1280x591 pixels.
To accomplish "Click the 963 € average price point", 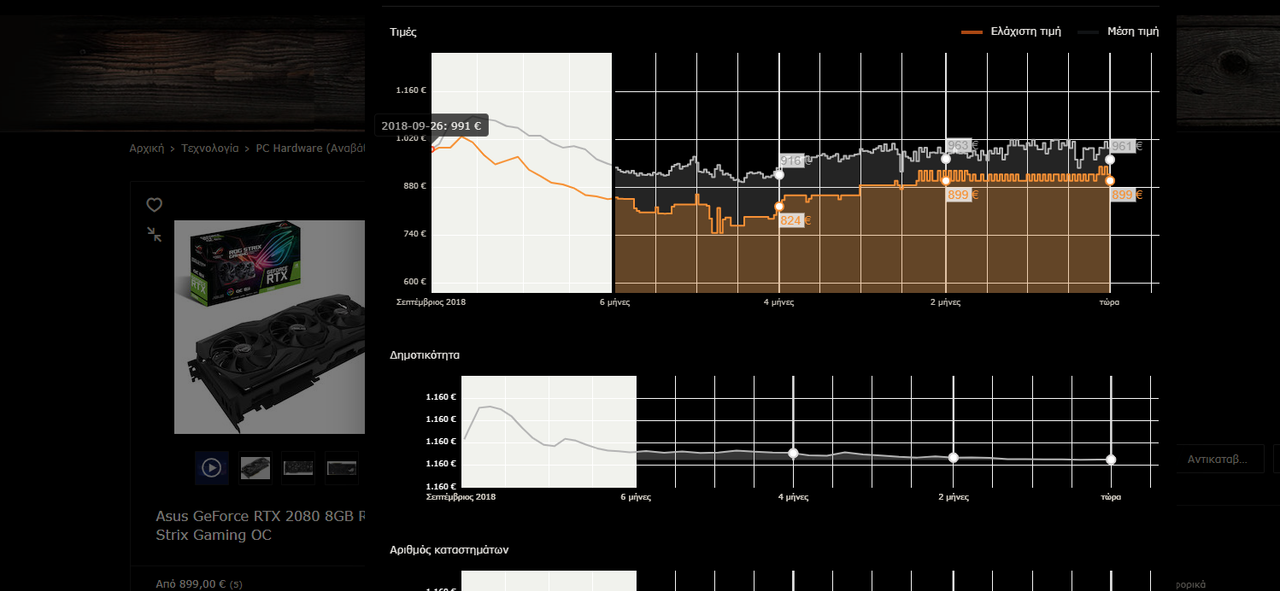I will [x=945, y=158].
